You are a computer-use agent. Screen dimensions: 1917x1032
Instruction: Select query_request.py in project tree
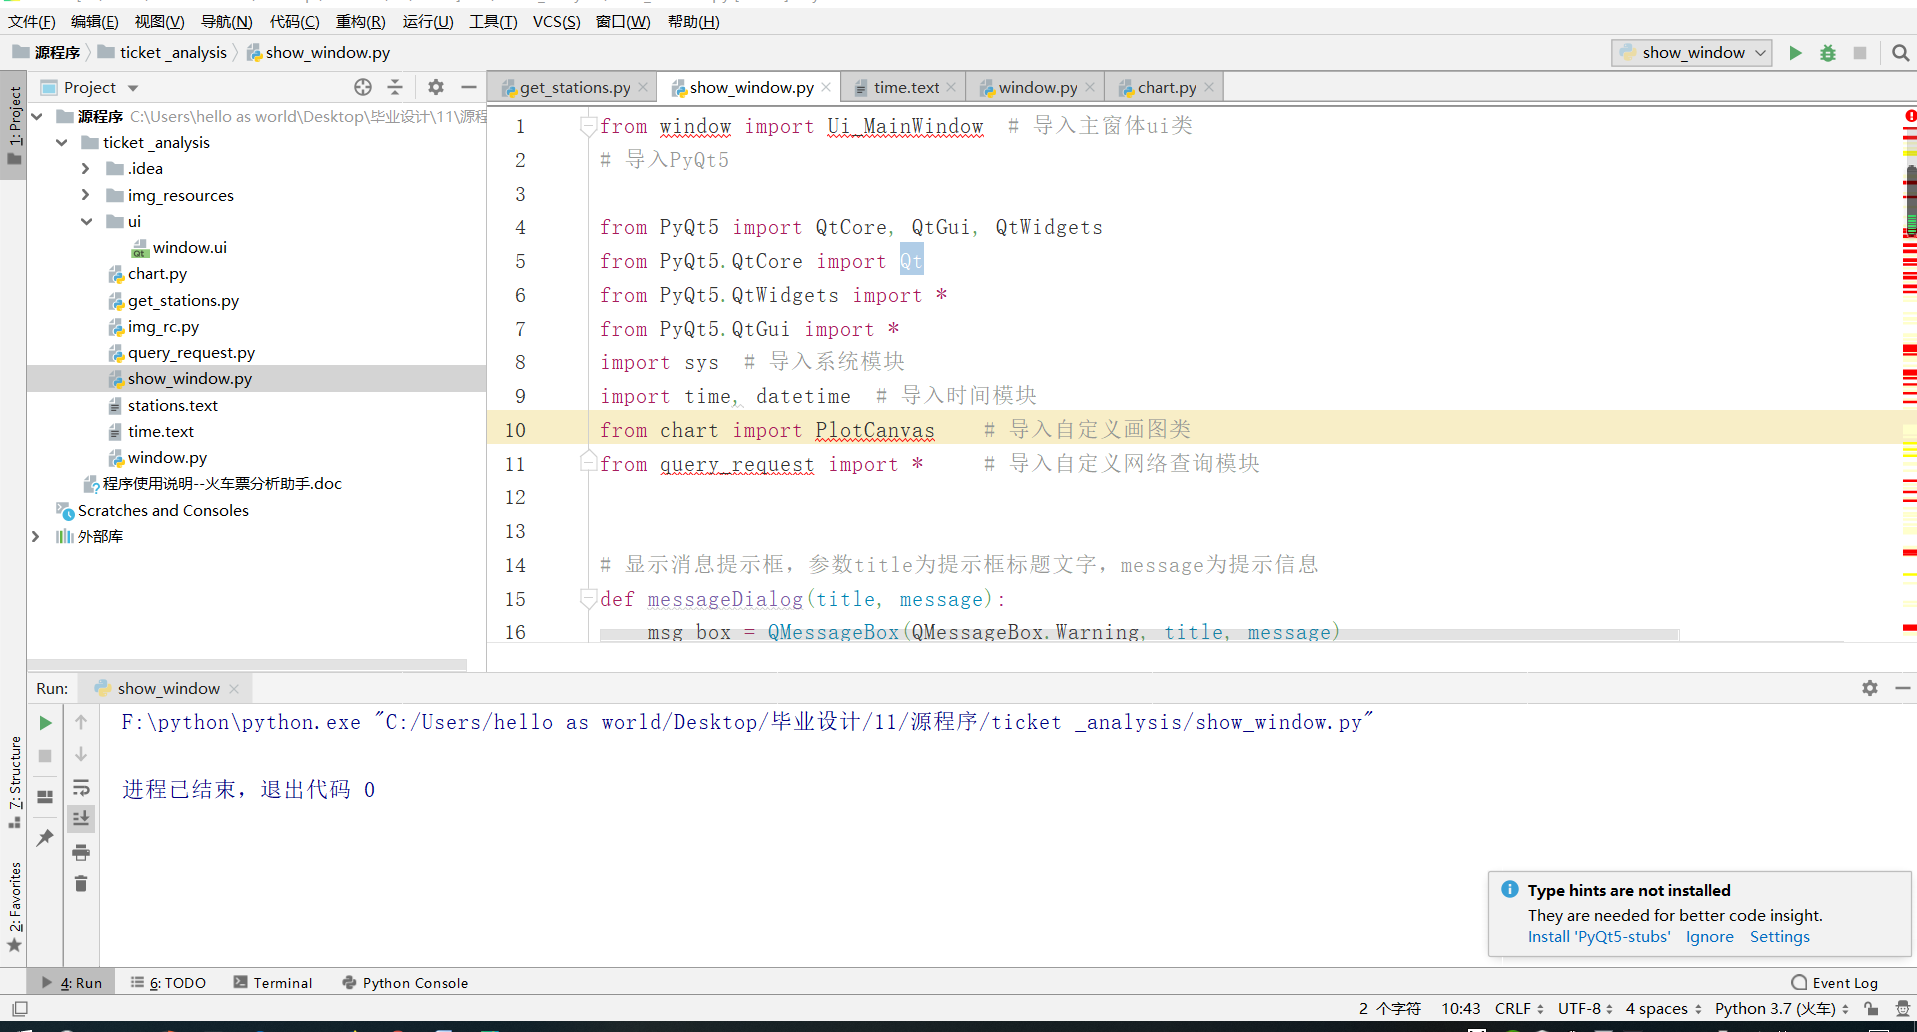click(191, 353)
